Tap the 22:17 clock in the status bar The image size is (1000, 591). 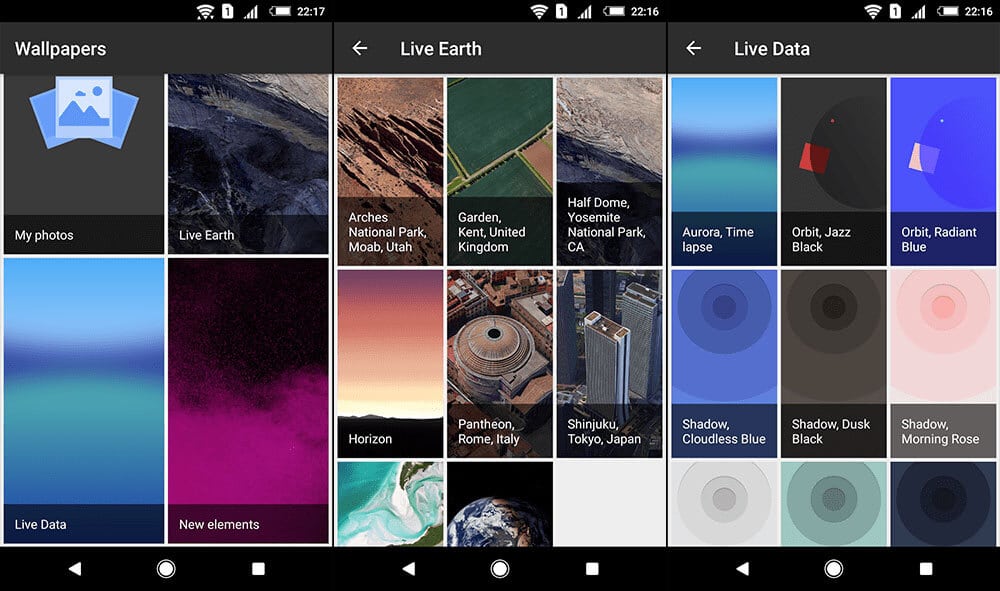(x=311, y=11)
